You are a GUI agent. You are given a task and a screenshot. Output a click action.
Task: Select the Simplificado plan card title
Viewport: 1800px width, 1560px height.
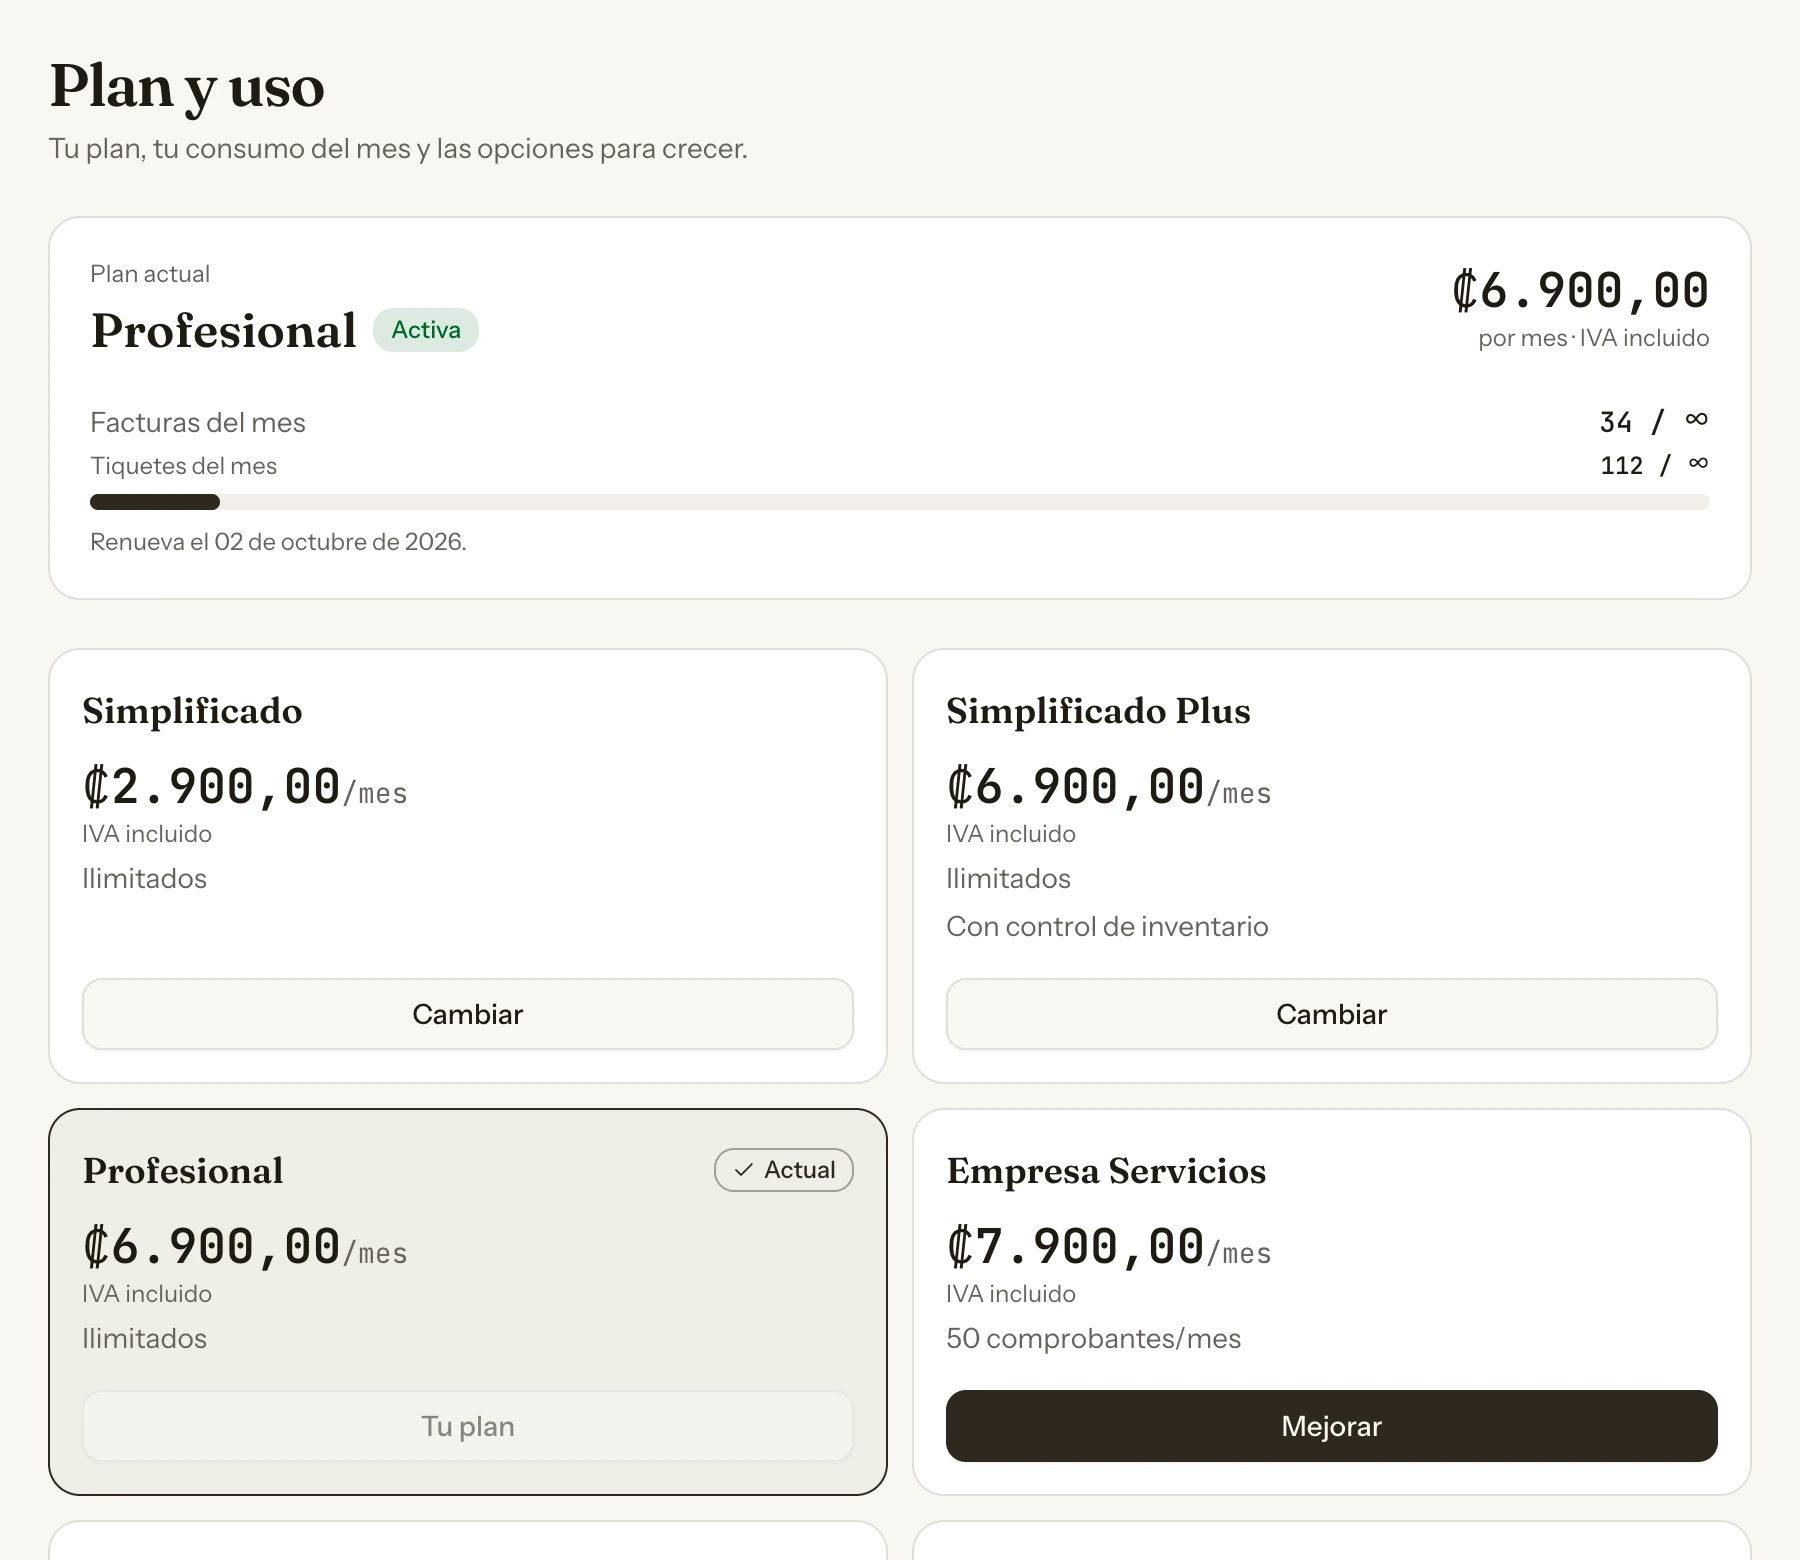point(193,711)
